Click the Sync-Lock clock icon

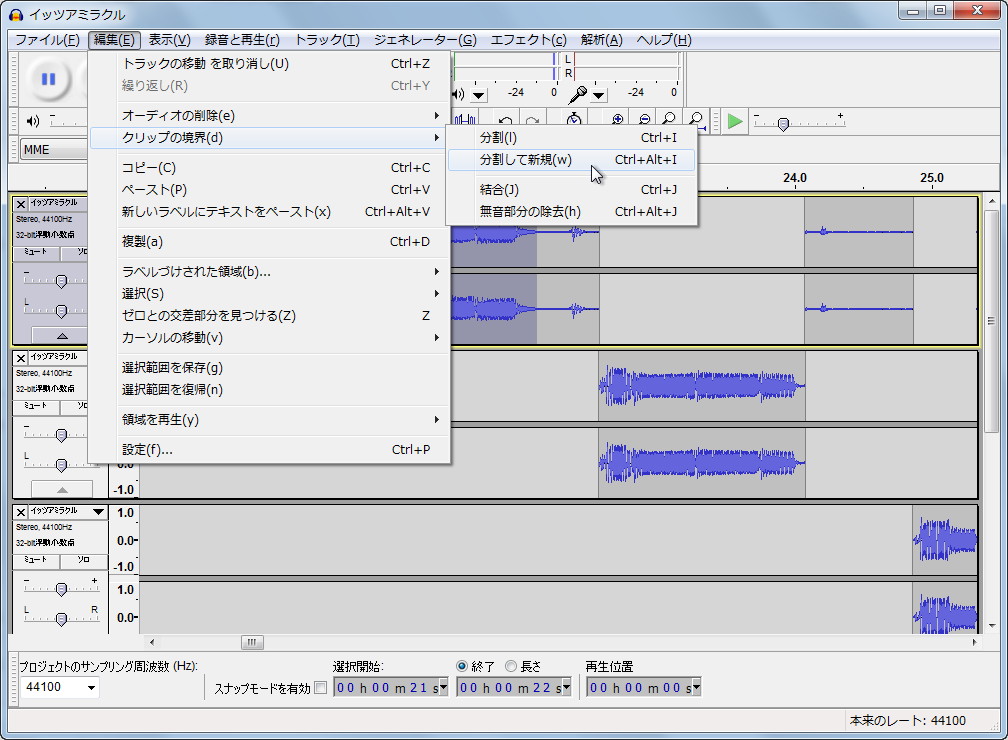(x=573, y=120)
